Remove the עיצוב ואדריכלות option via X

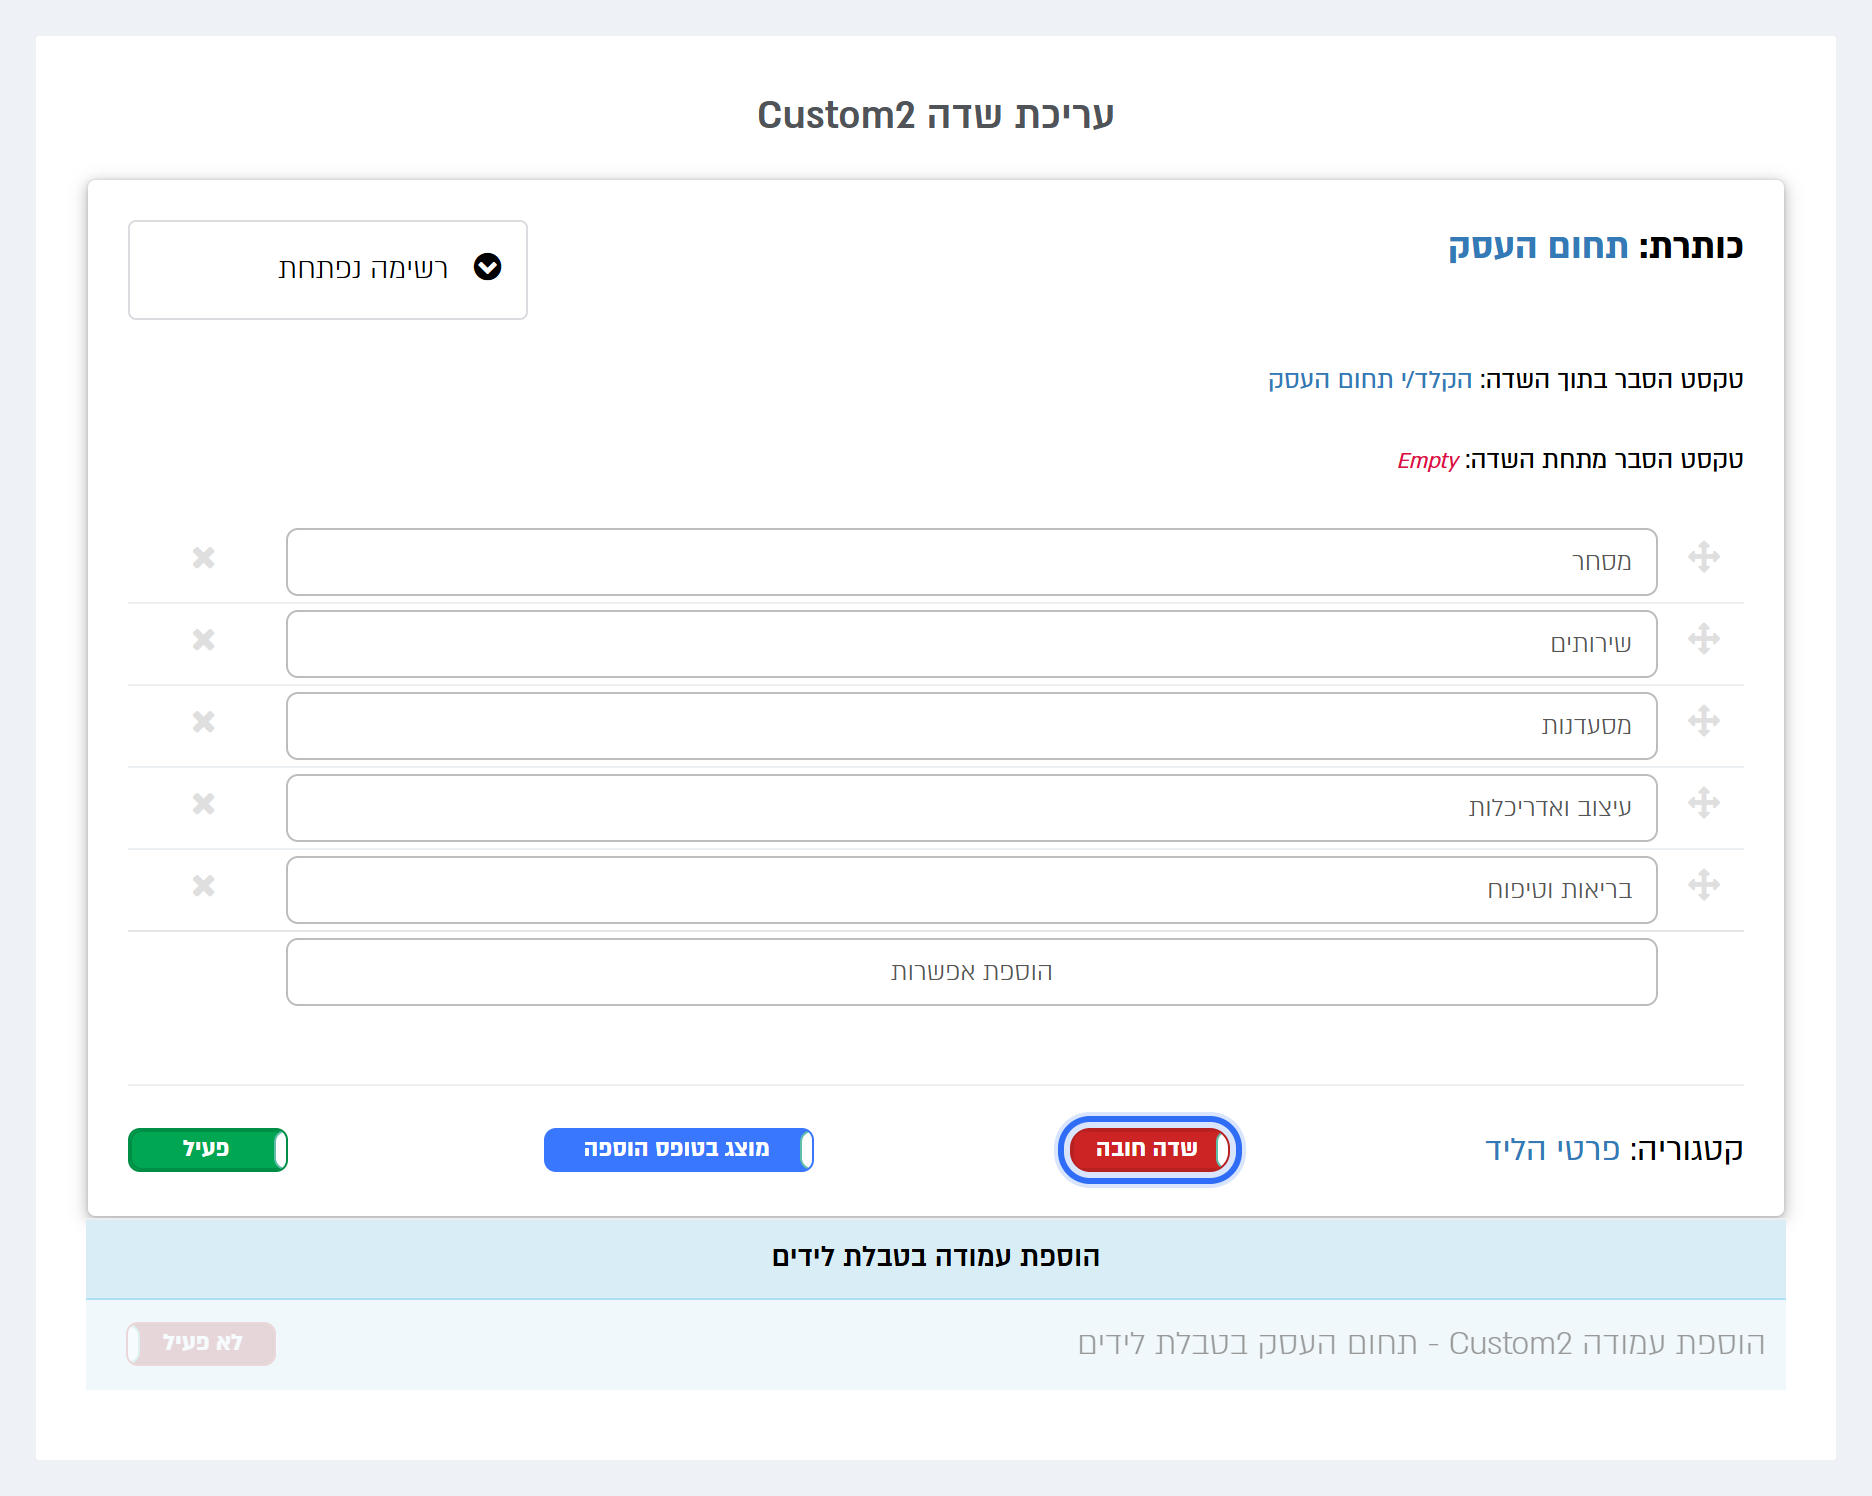204,804
